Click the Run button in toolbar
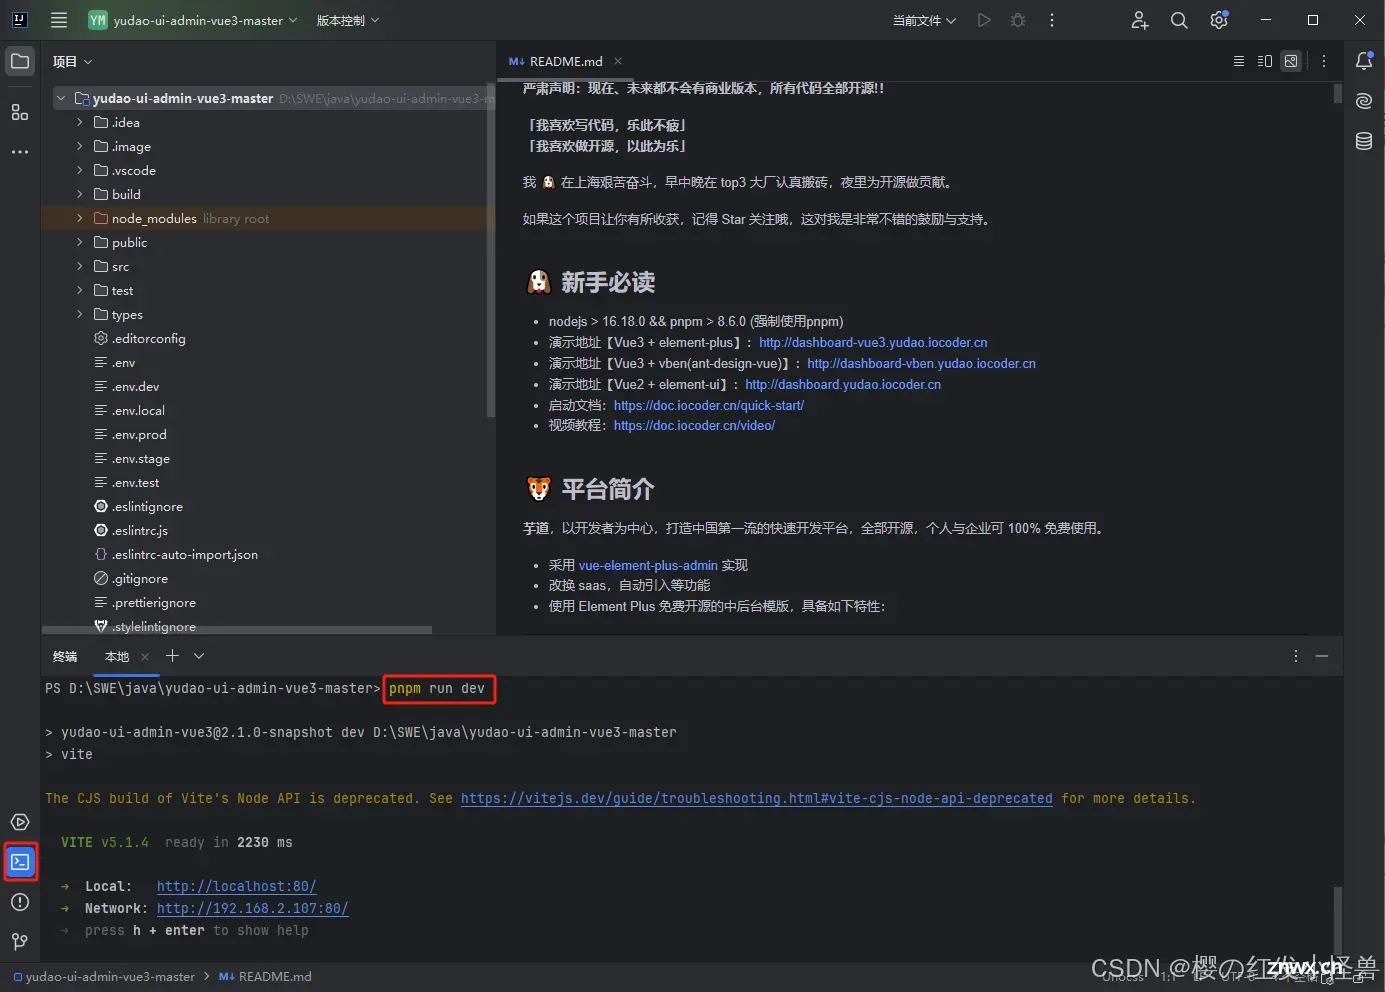 pyautogui.click(x=984, y=20)
